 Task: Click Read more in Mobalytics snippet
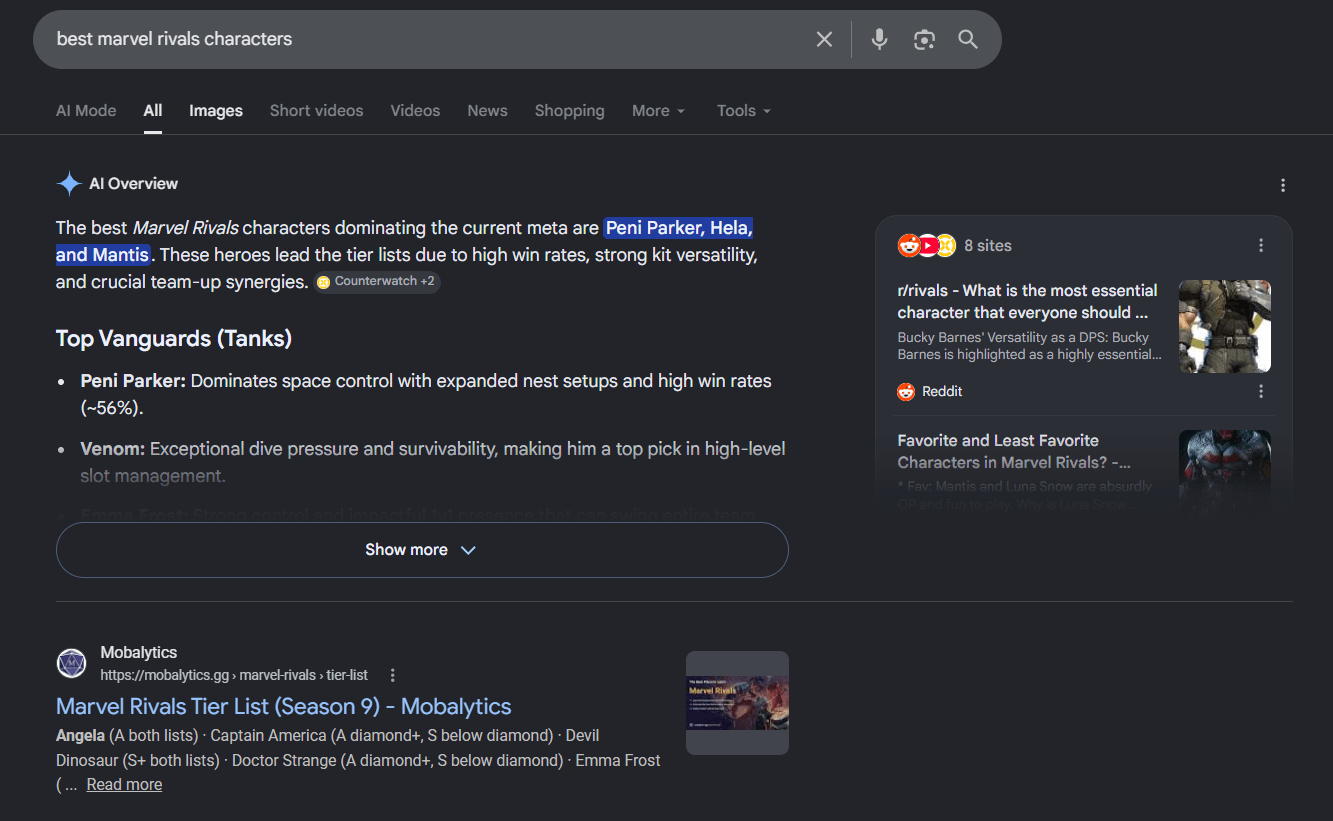(x=124, y=785)
